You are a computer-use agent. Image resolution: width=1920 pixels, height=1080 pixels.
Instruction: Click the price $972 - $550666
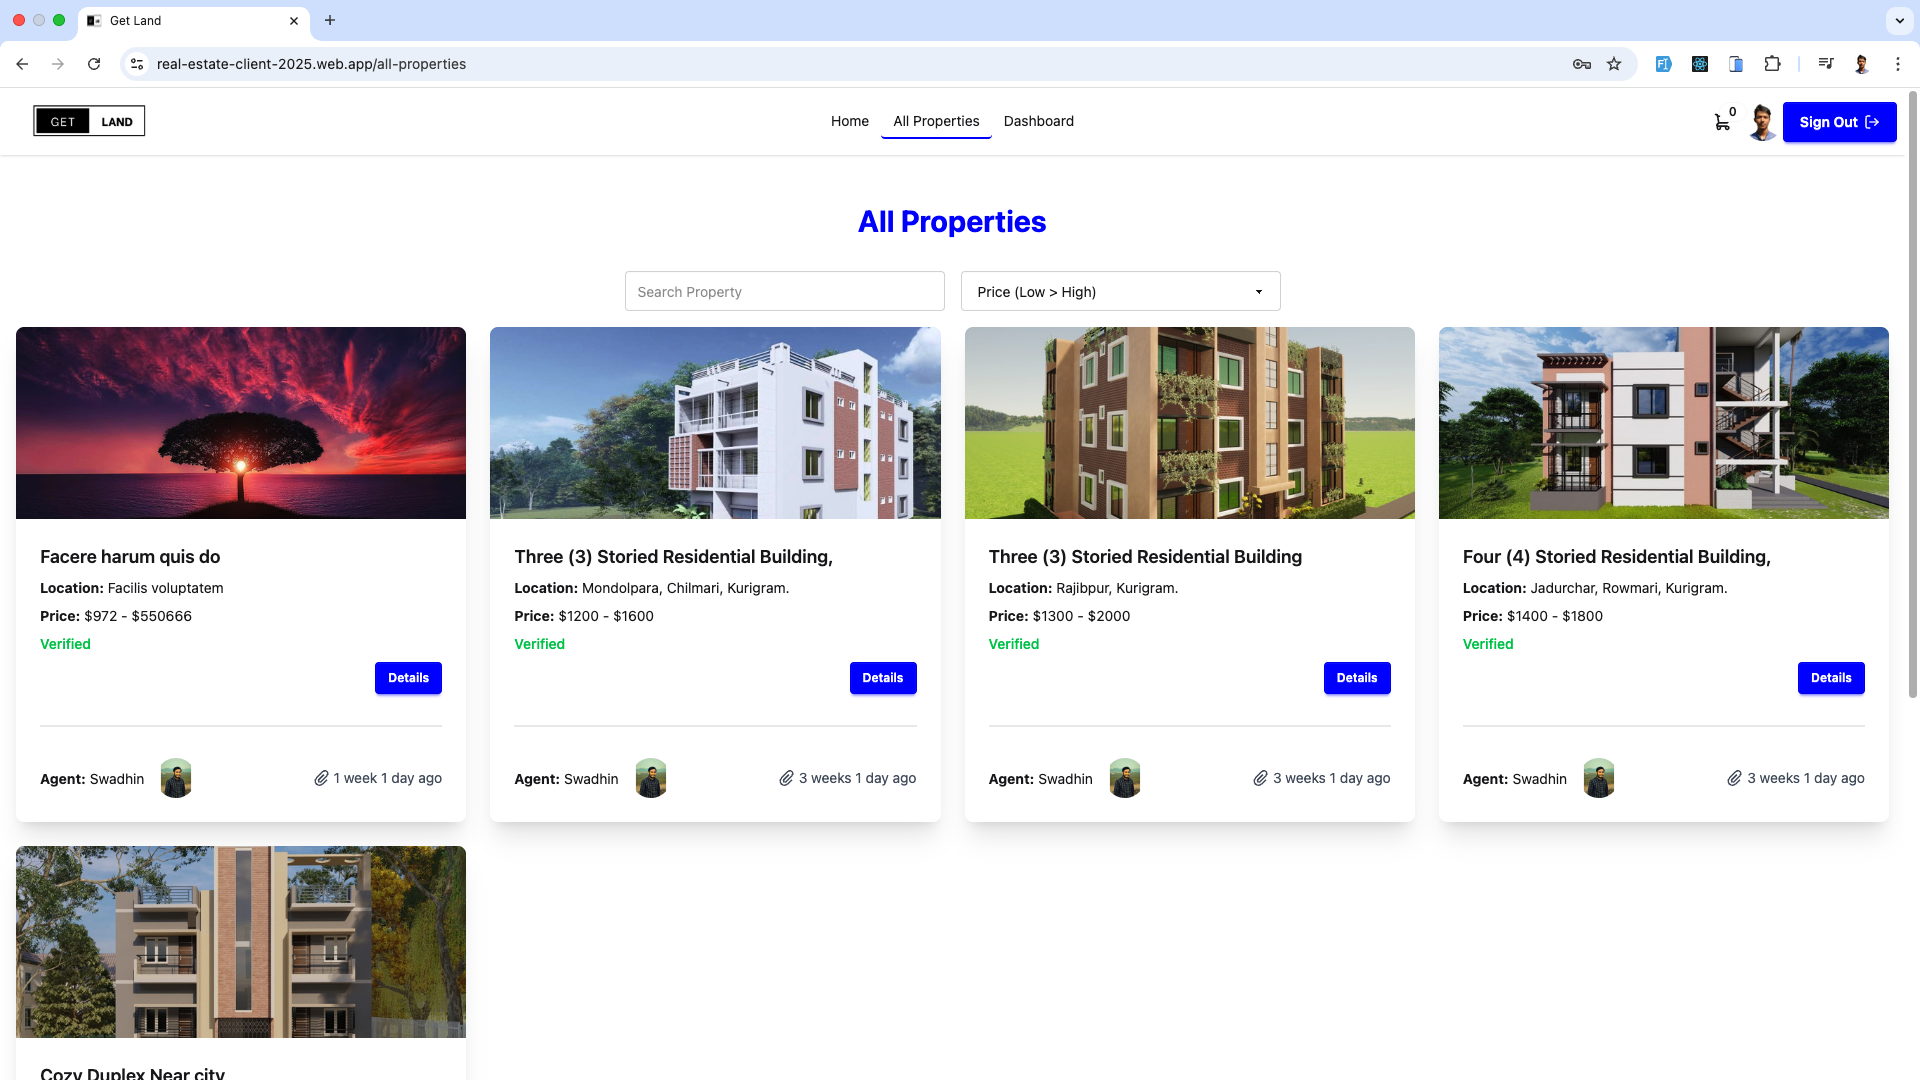(x=138, y=616)
